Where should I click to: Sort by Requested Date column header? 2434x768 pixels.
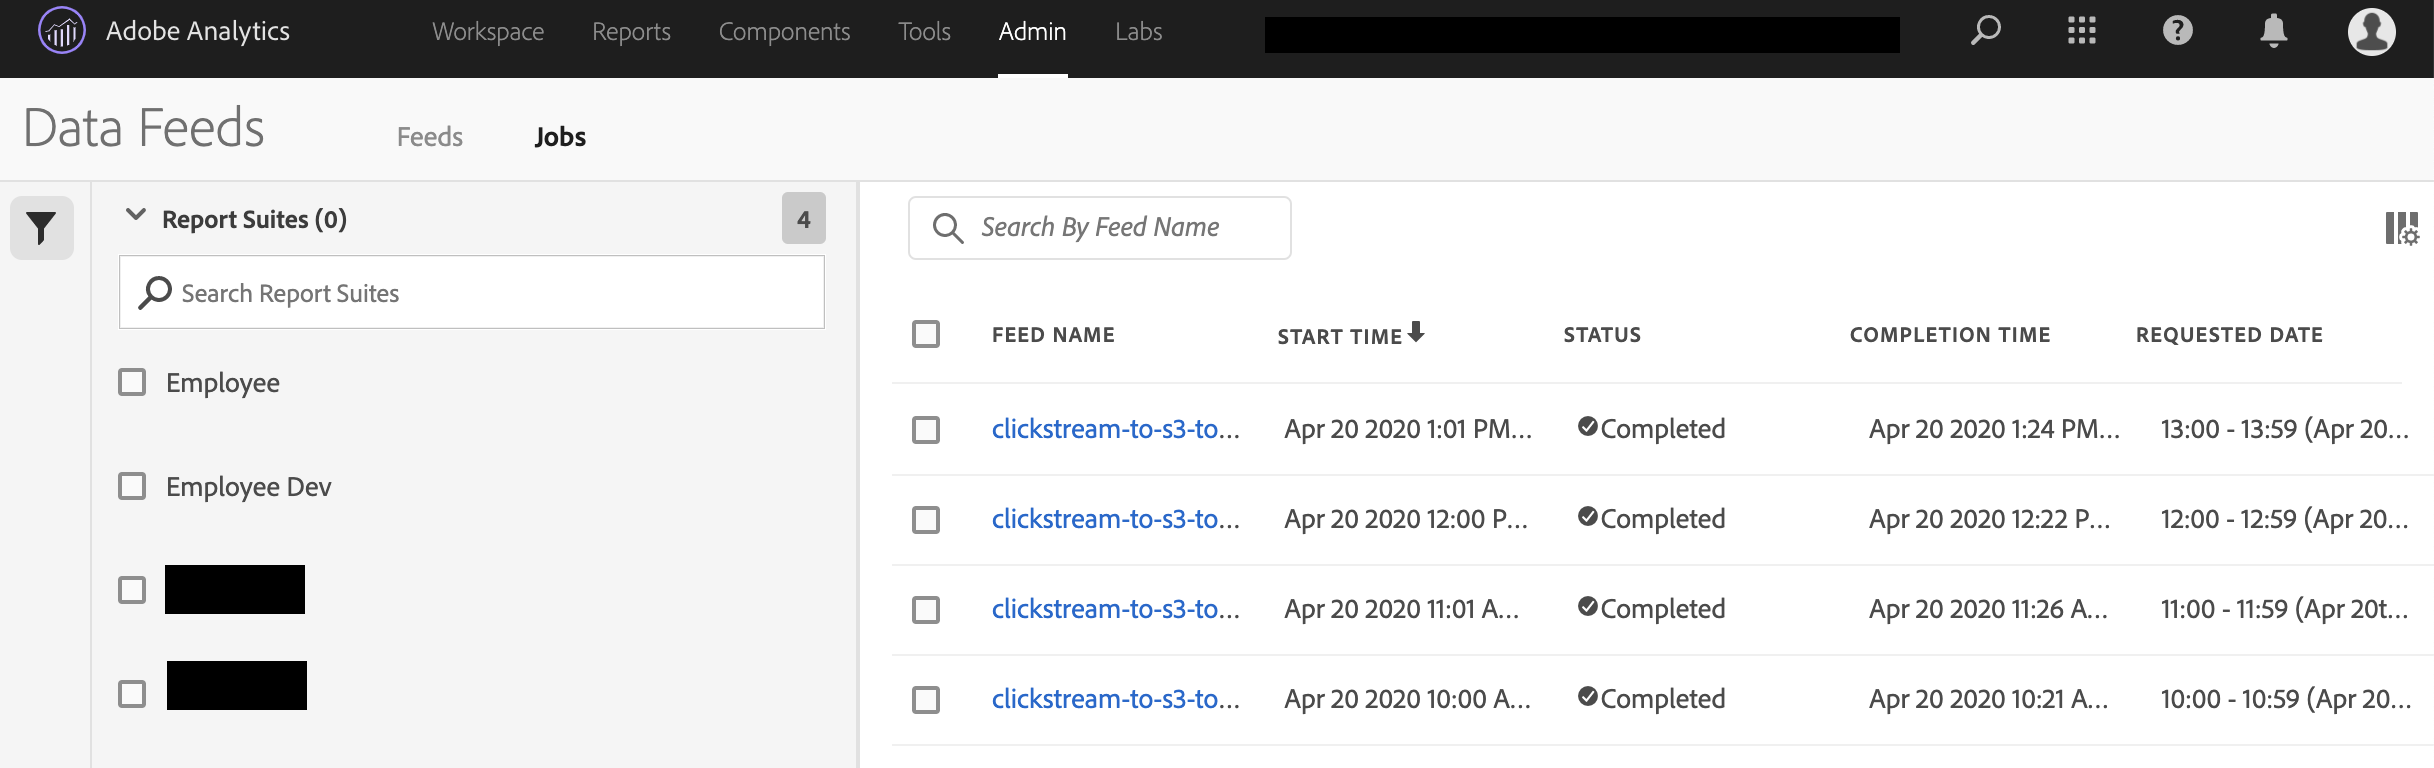point(2229,335)
